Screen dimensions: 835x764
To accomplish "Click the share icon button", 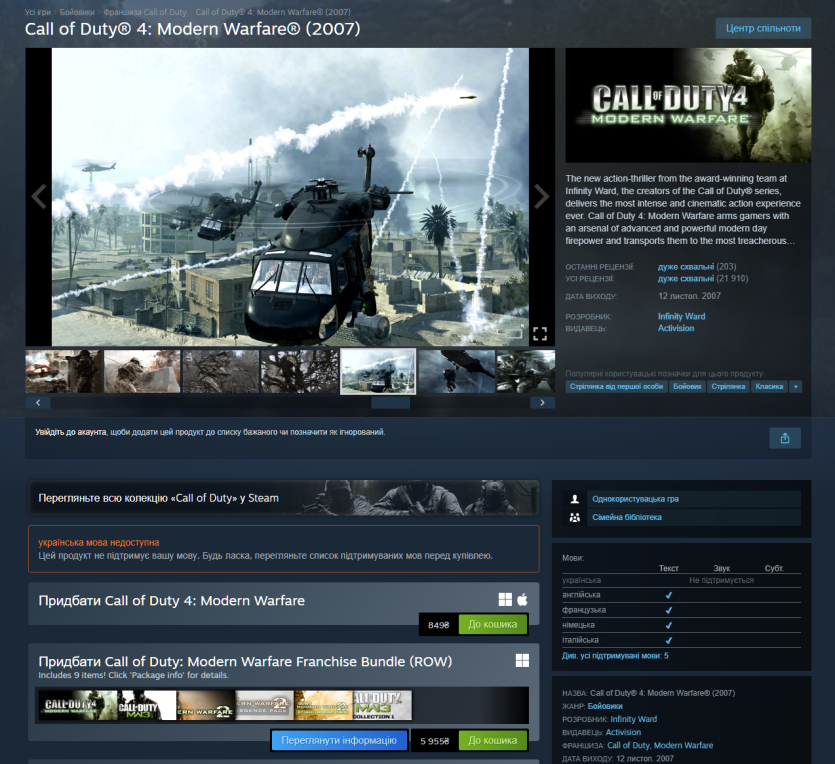I will [x=785, y=438].
